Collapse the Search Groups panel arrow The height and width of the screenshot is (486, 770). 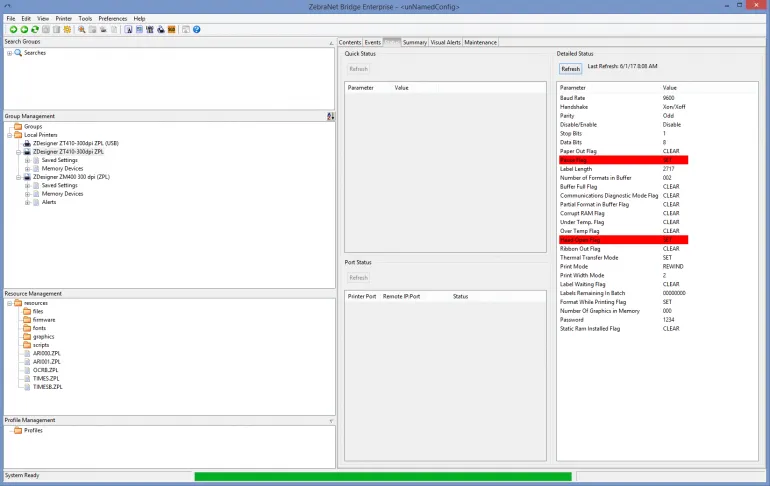pyautogui.click(x=331, y=43)
